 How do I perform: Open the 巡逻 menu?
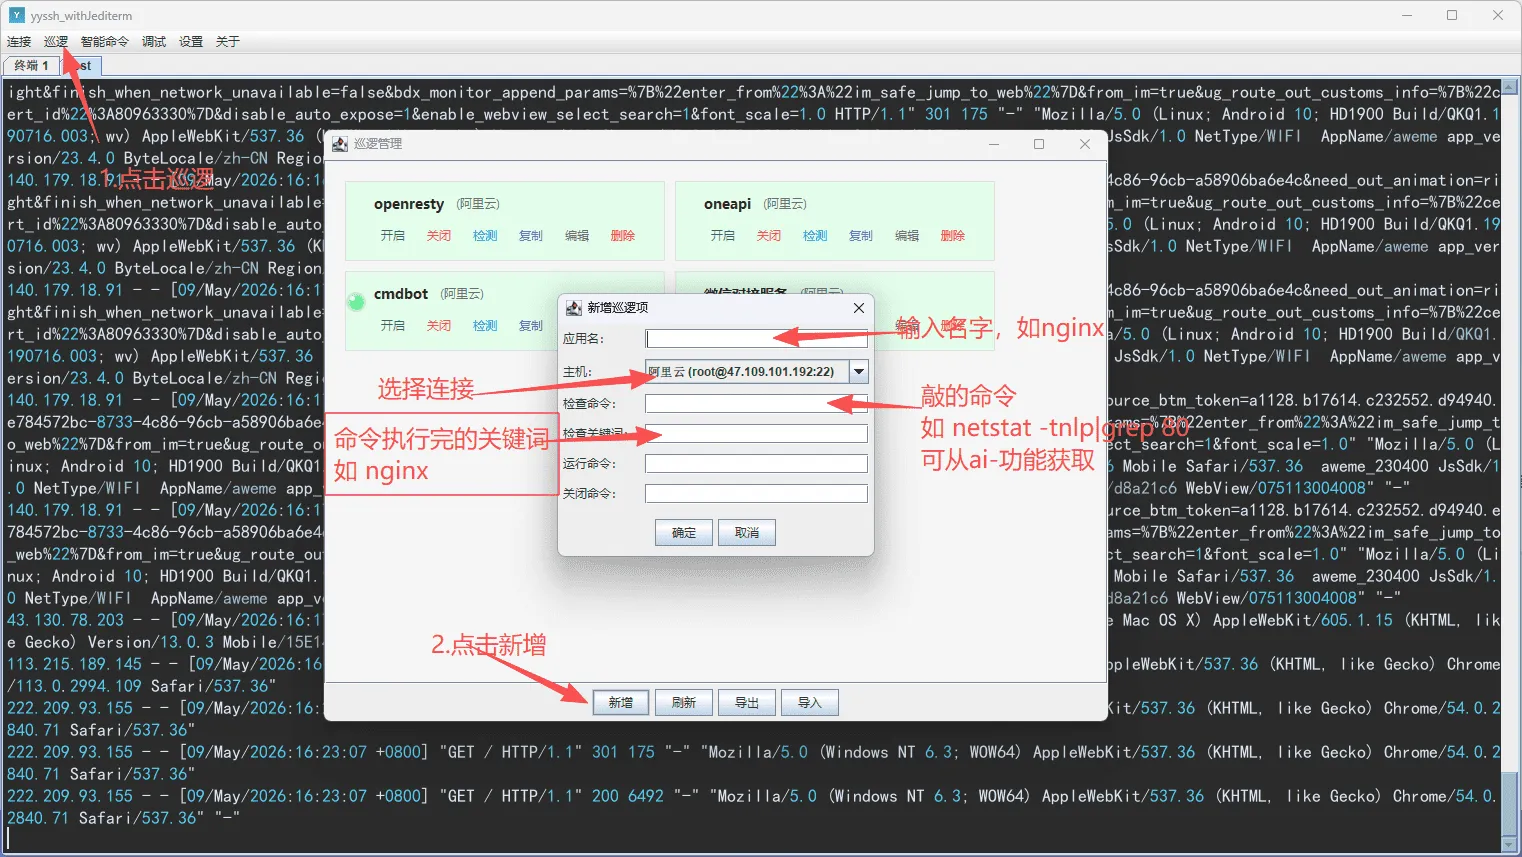pyautogui.click(x=56, y=42)
